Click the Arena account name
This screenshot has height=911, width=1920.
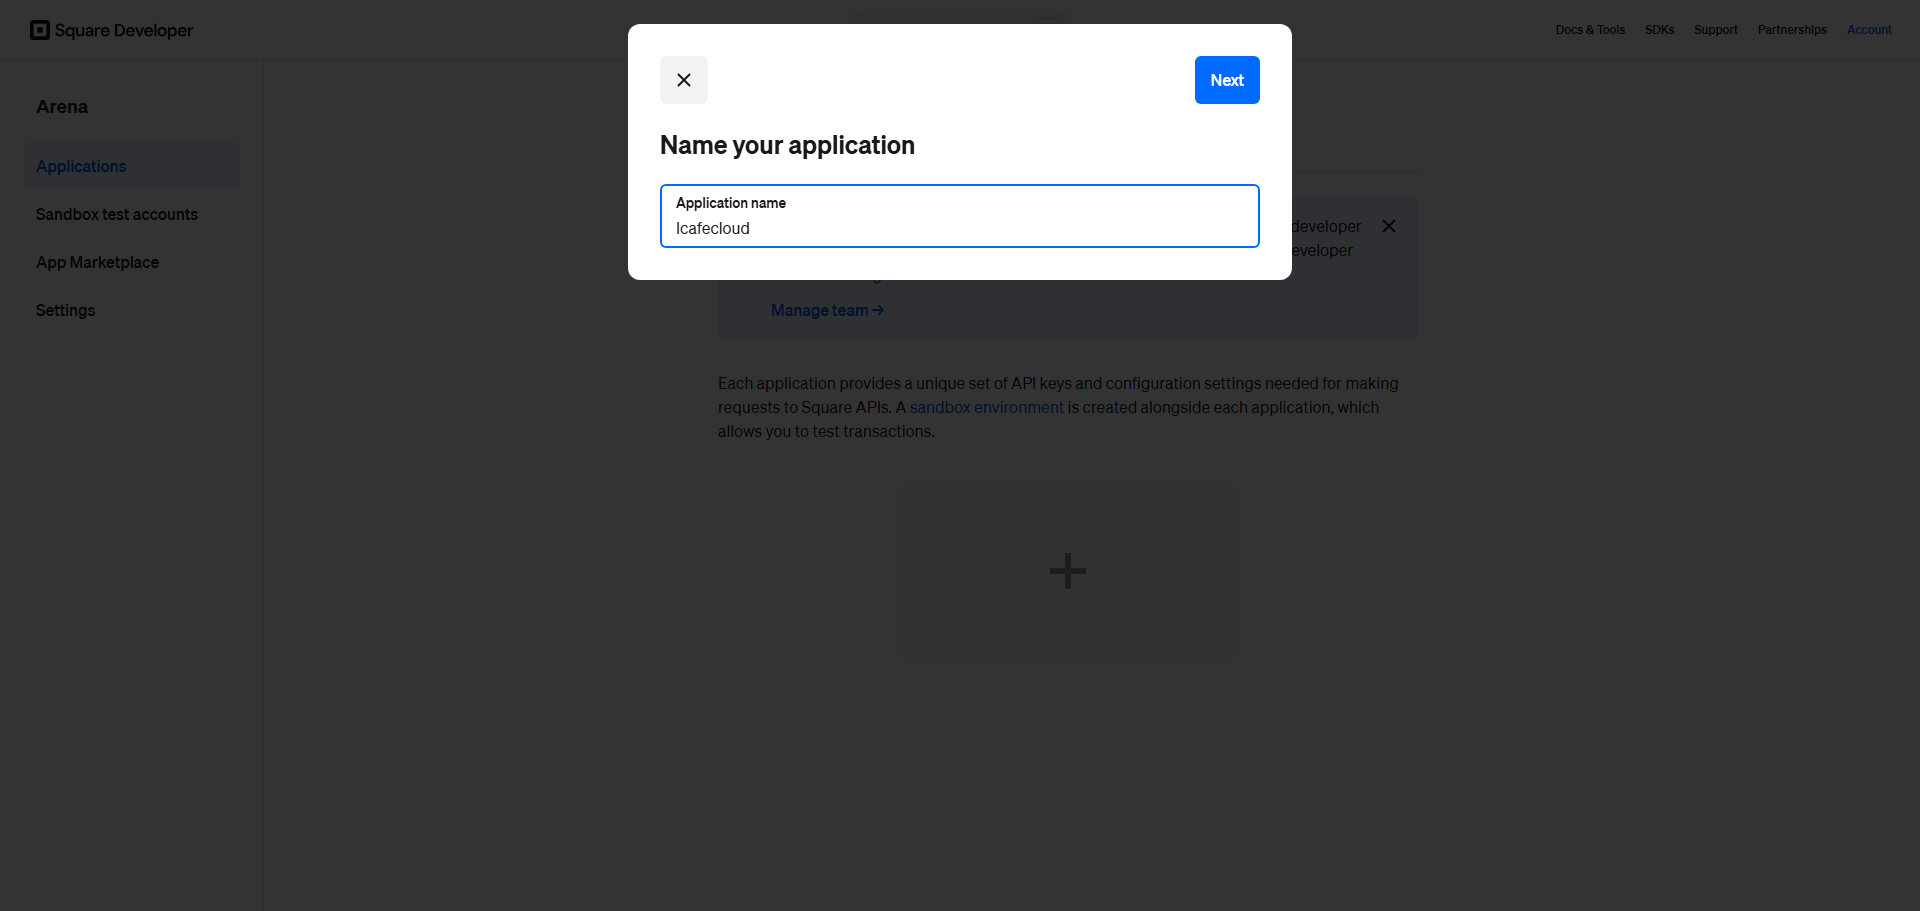62,106
